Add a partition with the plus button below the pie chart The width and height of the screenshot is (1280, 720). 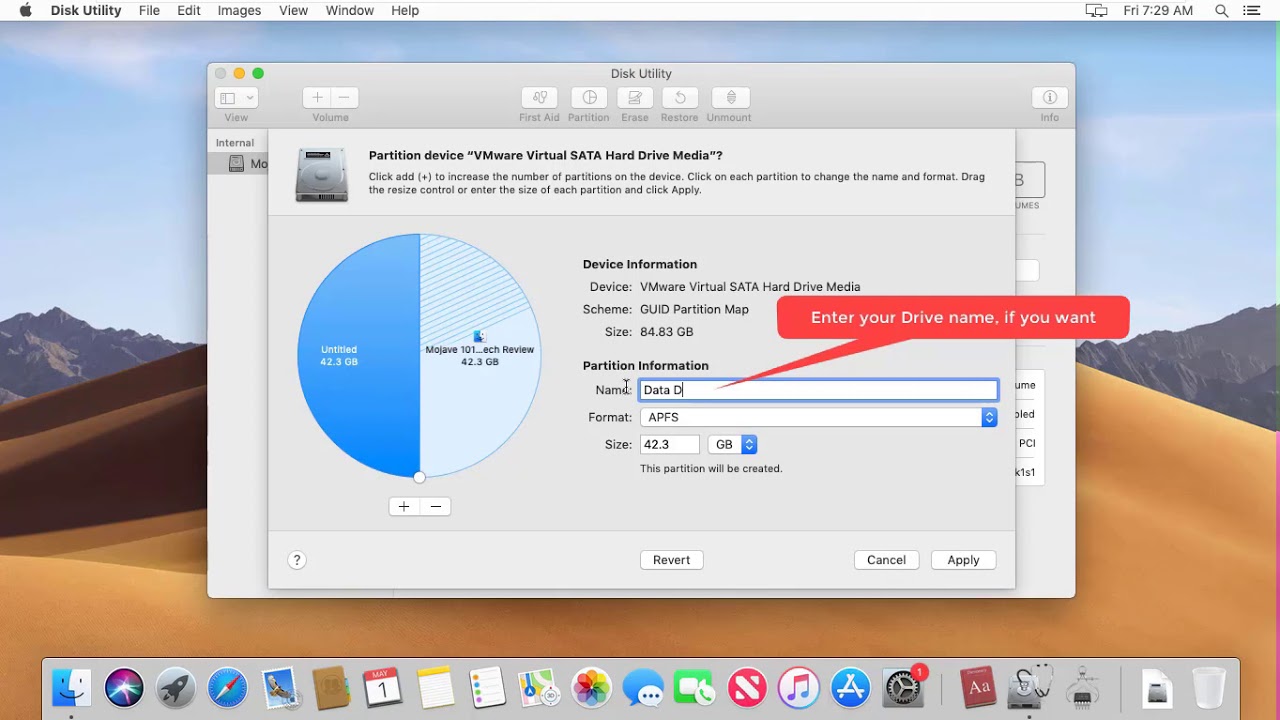(404, 506)
